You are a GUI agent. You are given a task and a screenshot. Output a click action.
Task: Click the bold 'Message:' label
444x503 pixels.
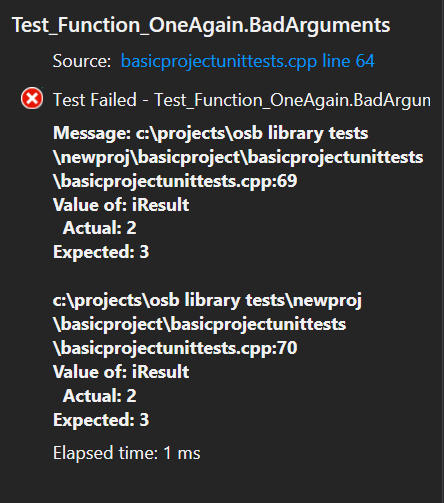pos(92,134)
